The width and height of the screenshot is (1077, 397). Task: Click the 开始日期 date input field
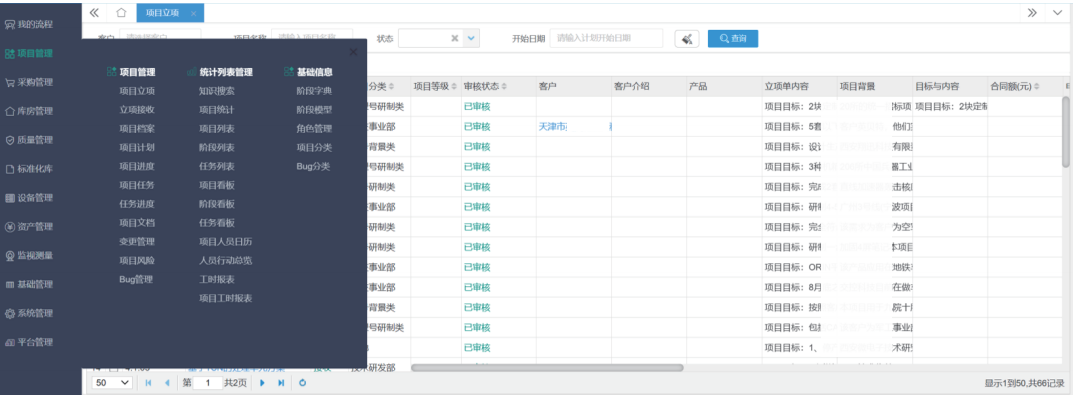[x=606, y=38]
